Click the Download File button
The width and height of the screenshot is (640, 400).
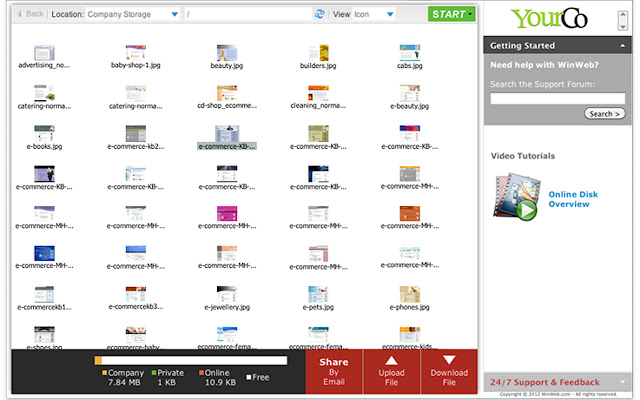click(449, 371)
